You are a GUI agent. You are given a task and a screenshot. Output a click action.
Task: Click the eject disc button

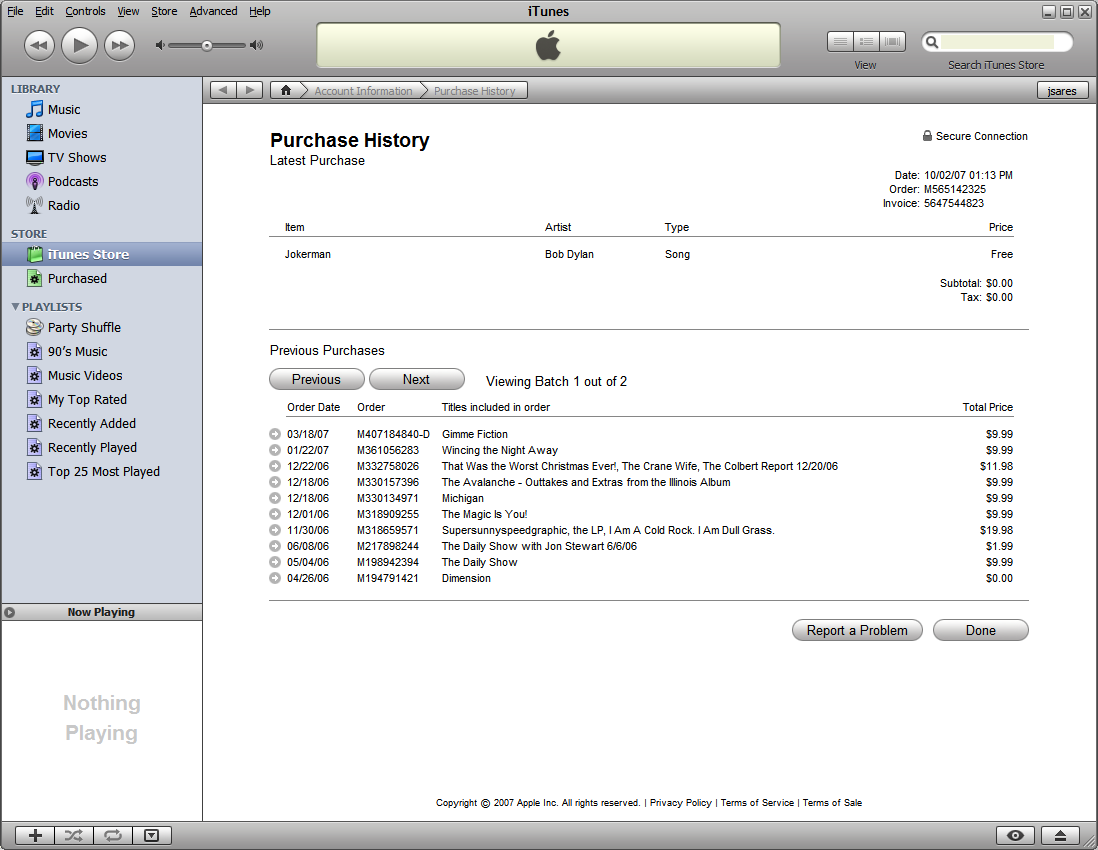point(1060,835)
